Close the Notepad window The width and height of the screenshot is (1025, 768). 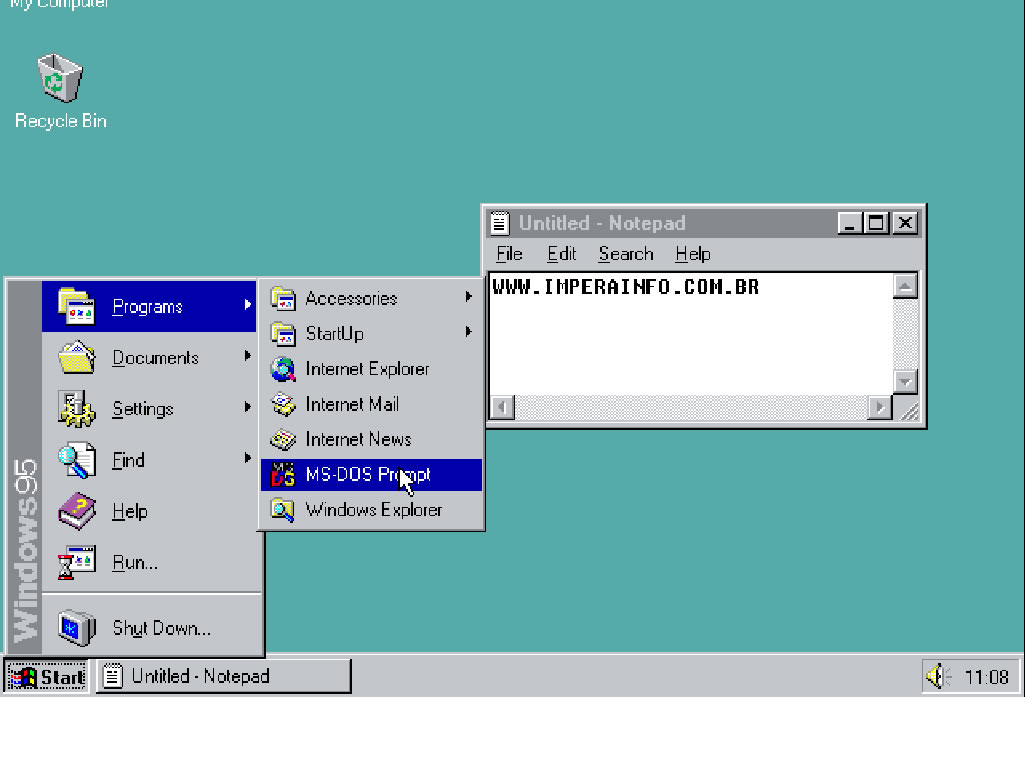pyautogui.click(x=905, y=224)
